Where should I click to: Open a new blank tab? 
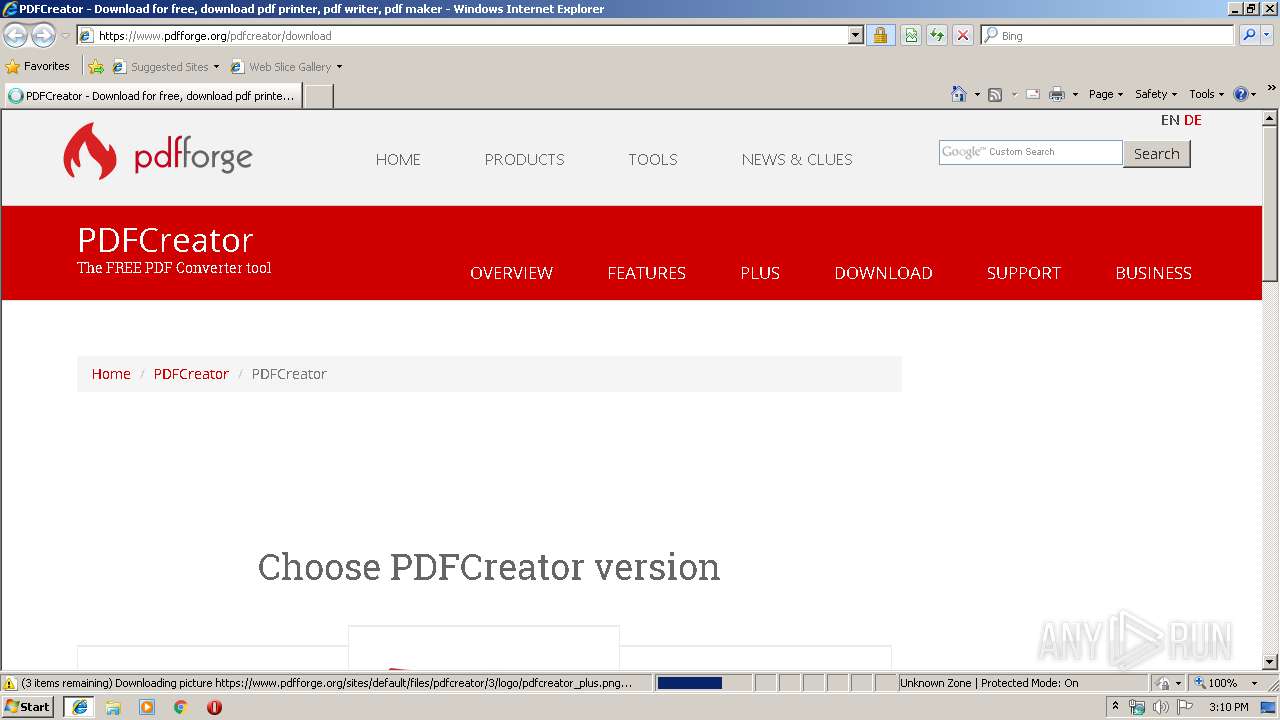[318, 96]
